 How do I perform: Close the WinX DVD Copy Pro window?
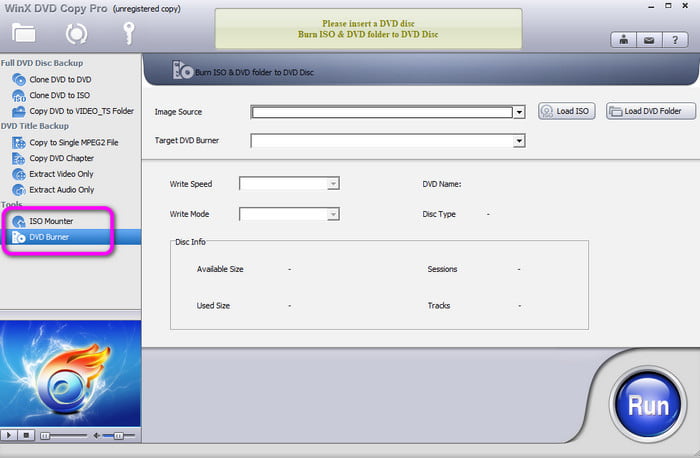pyautogui.click(x=685, y=6)
